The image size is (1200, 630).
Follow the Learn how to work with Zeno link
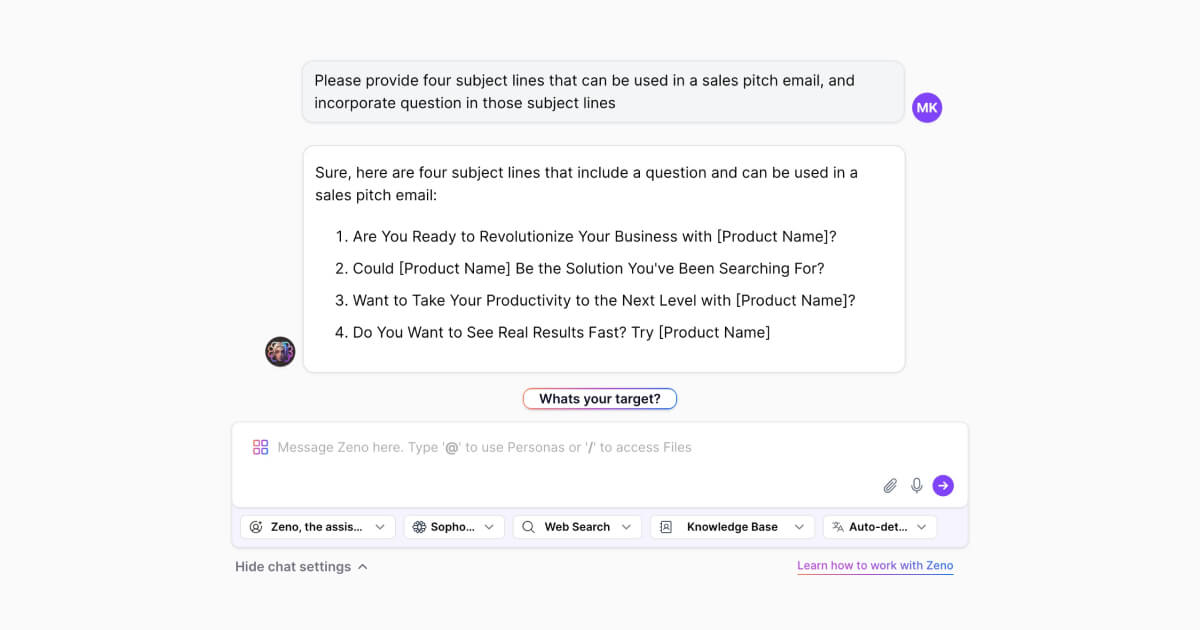pos(875,566)
